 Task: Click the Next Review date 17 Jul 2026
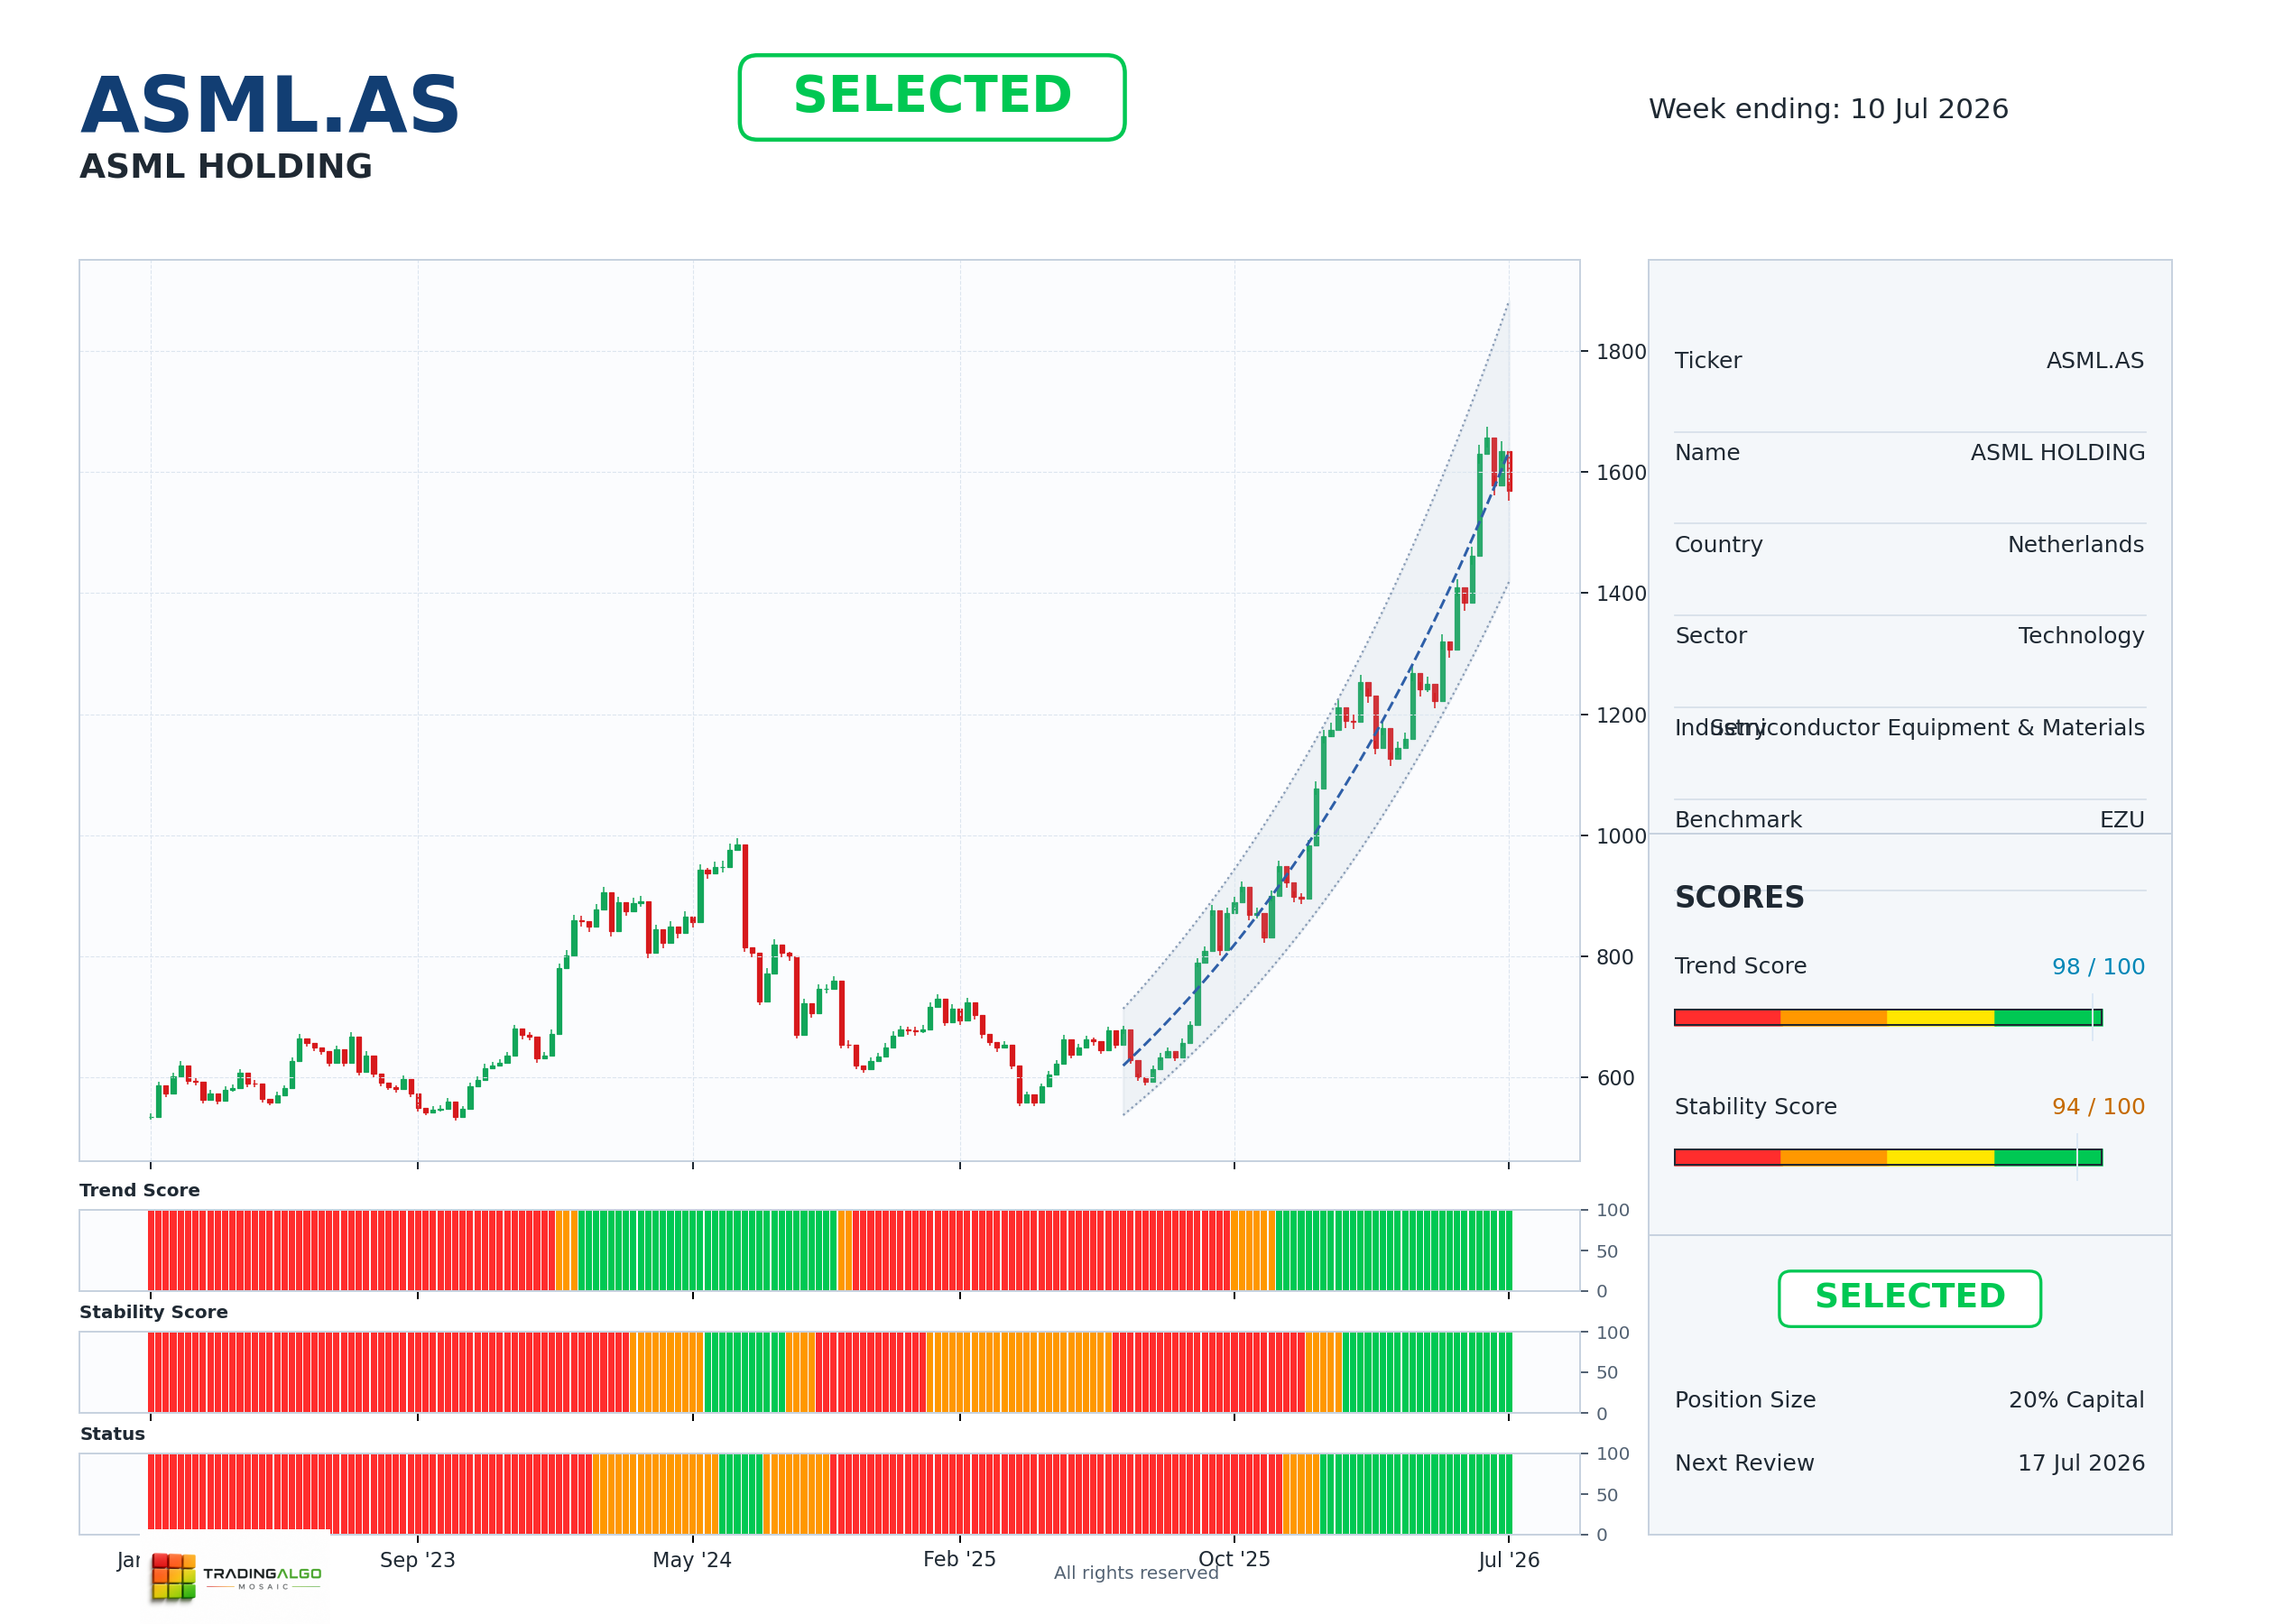(x=2081, y=1463)
